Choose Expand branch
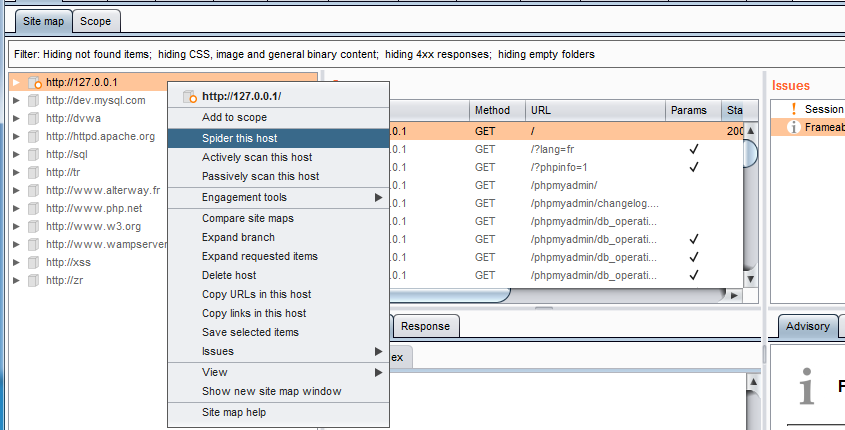 [x=279, y=237]
